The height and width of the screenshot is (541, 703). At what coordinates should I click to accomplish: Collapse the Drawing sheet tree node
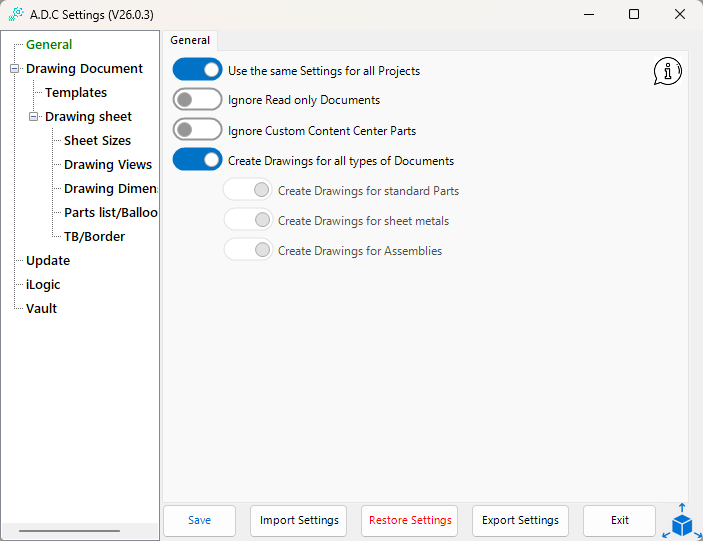coord(33,117)
